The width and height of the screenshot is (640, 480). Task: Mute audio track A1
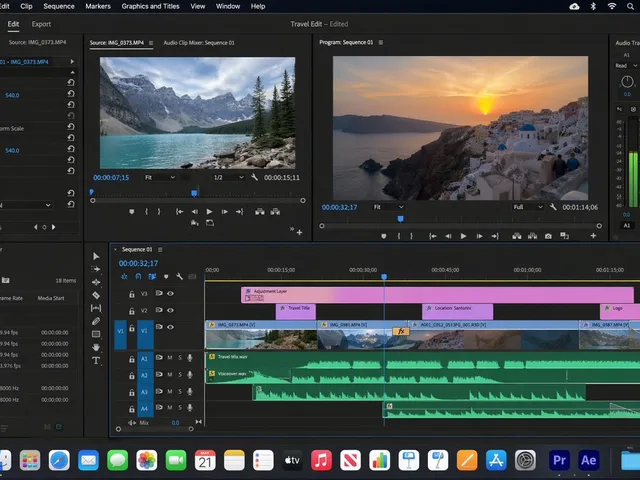pyautogui.click(x=170, y=358)
